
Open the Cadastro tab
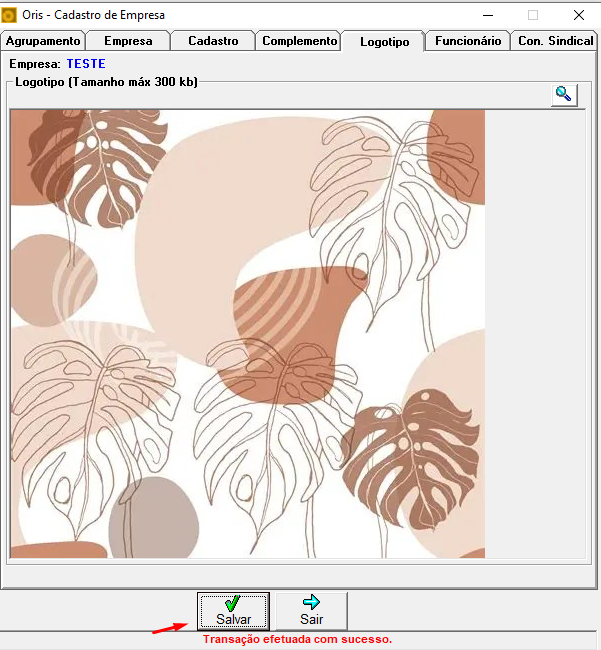click(213, 41)
